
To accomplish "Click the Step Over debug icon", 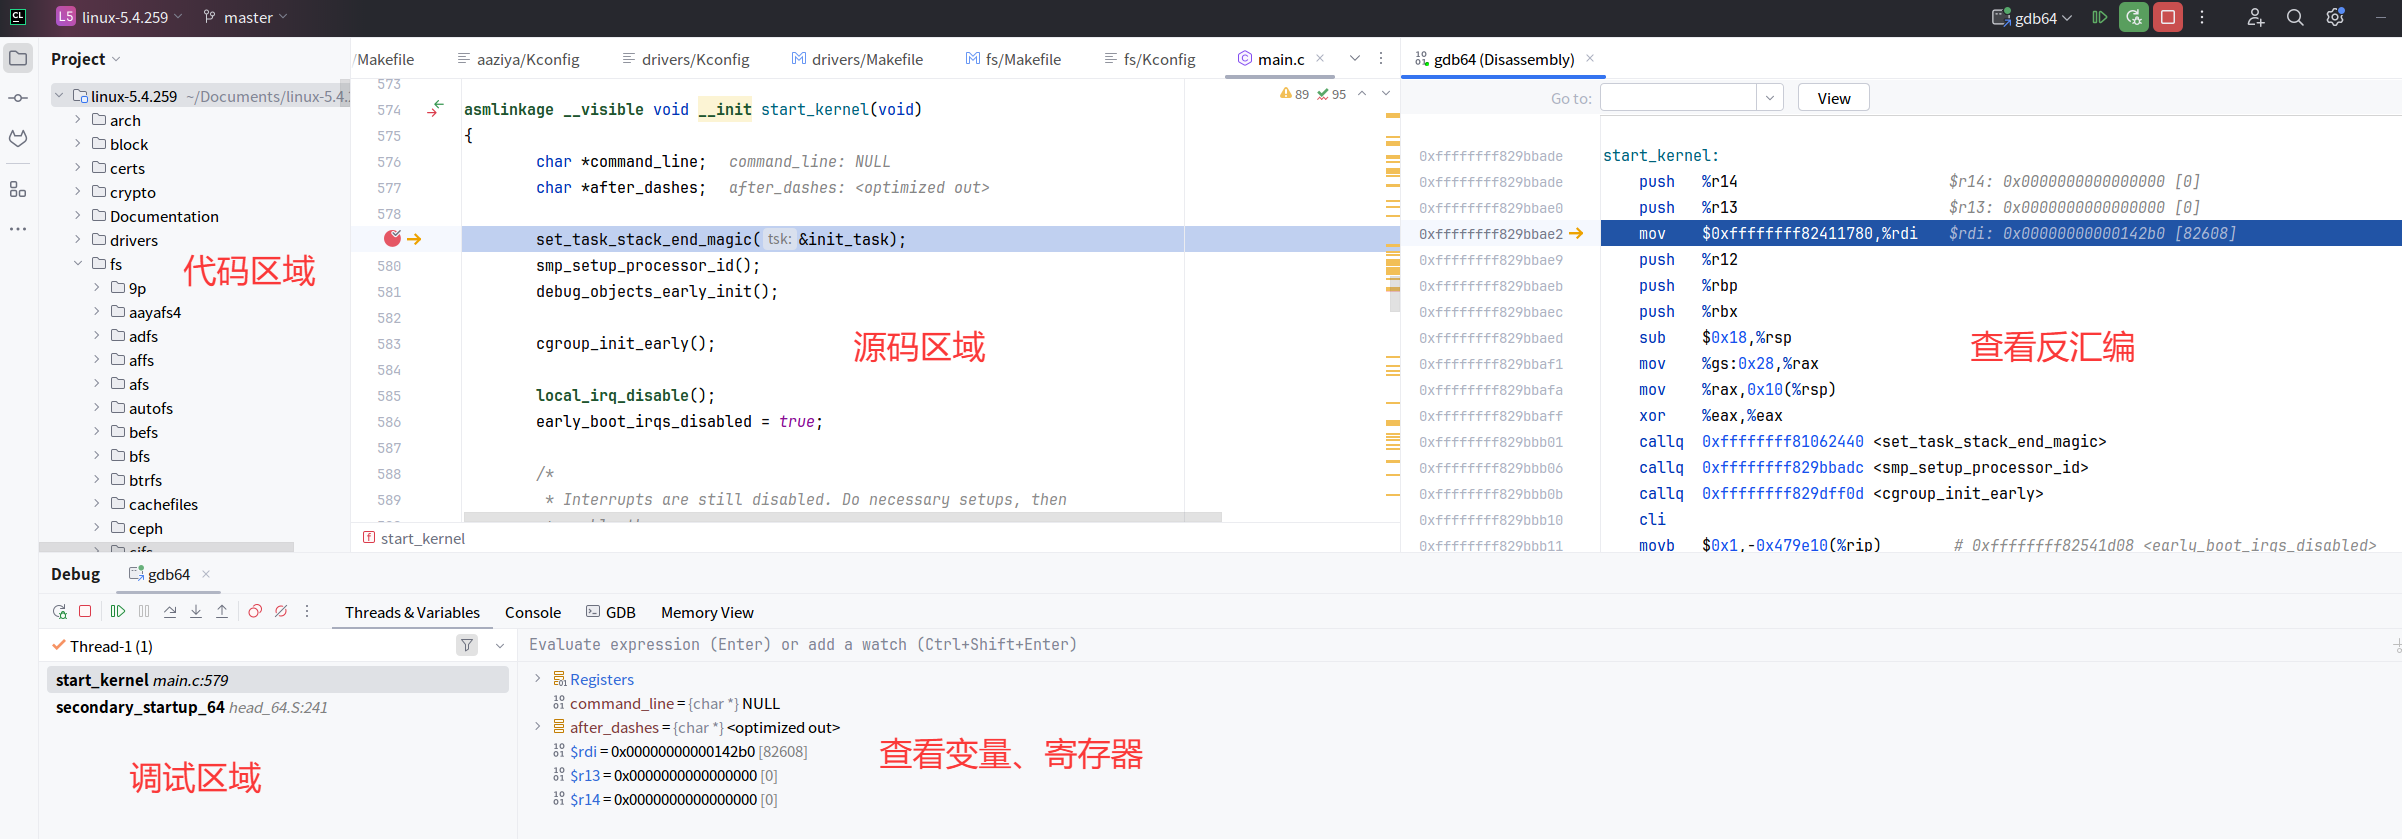I will (170, 611).
